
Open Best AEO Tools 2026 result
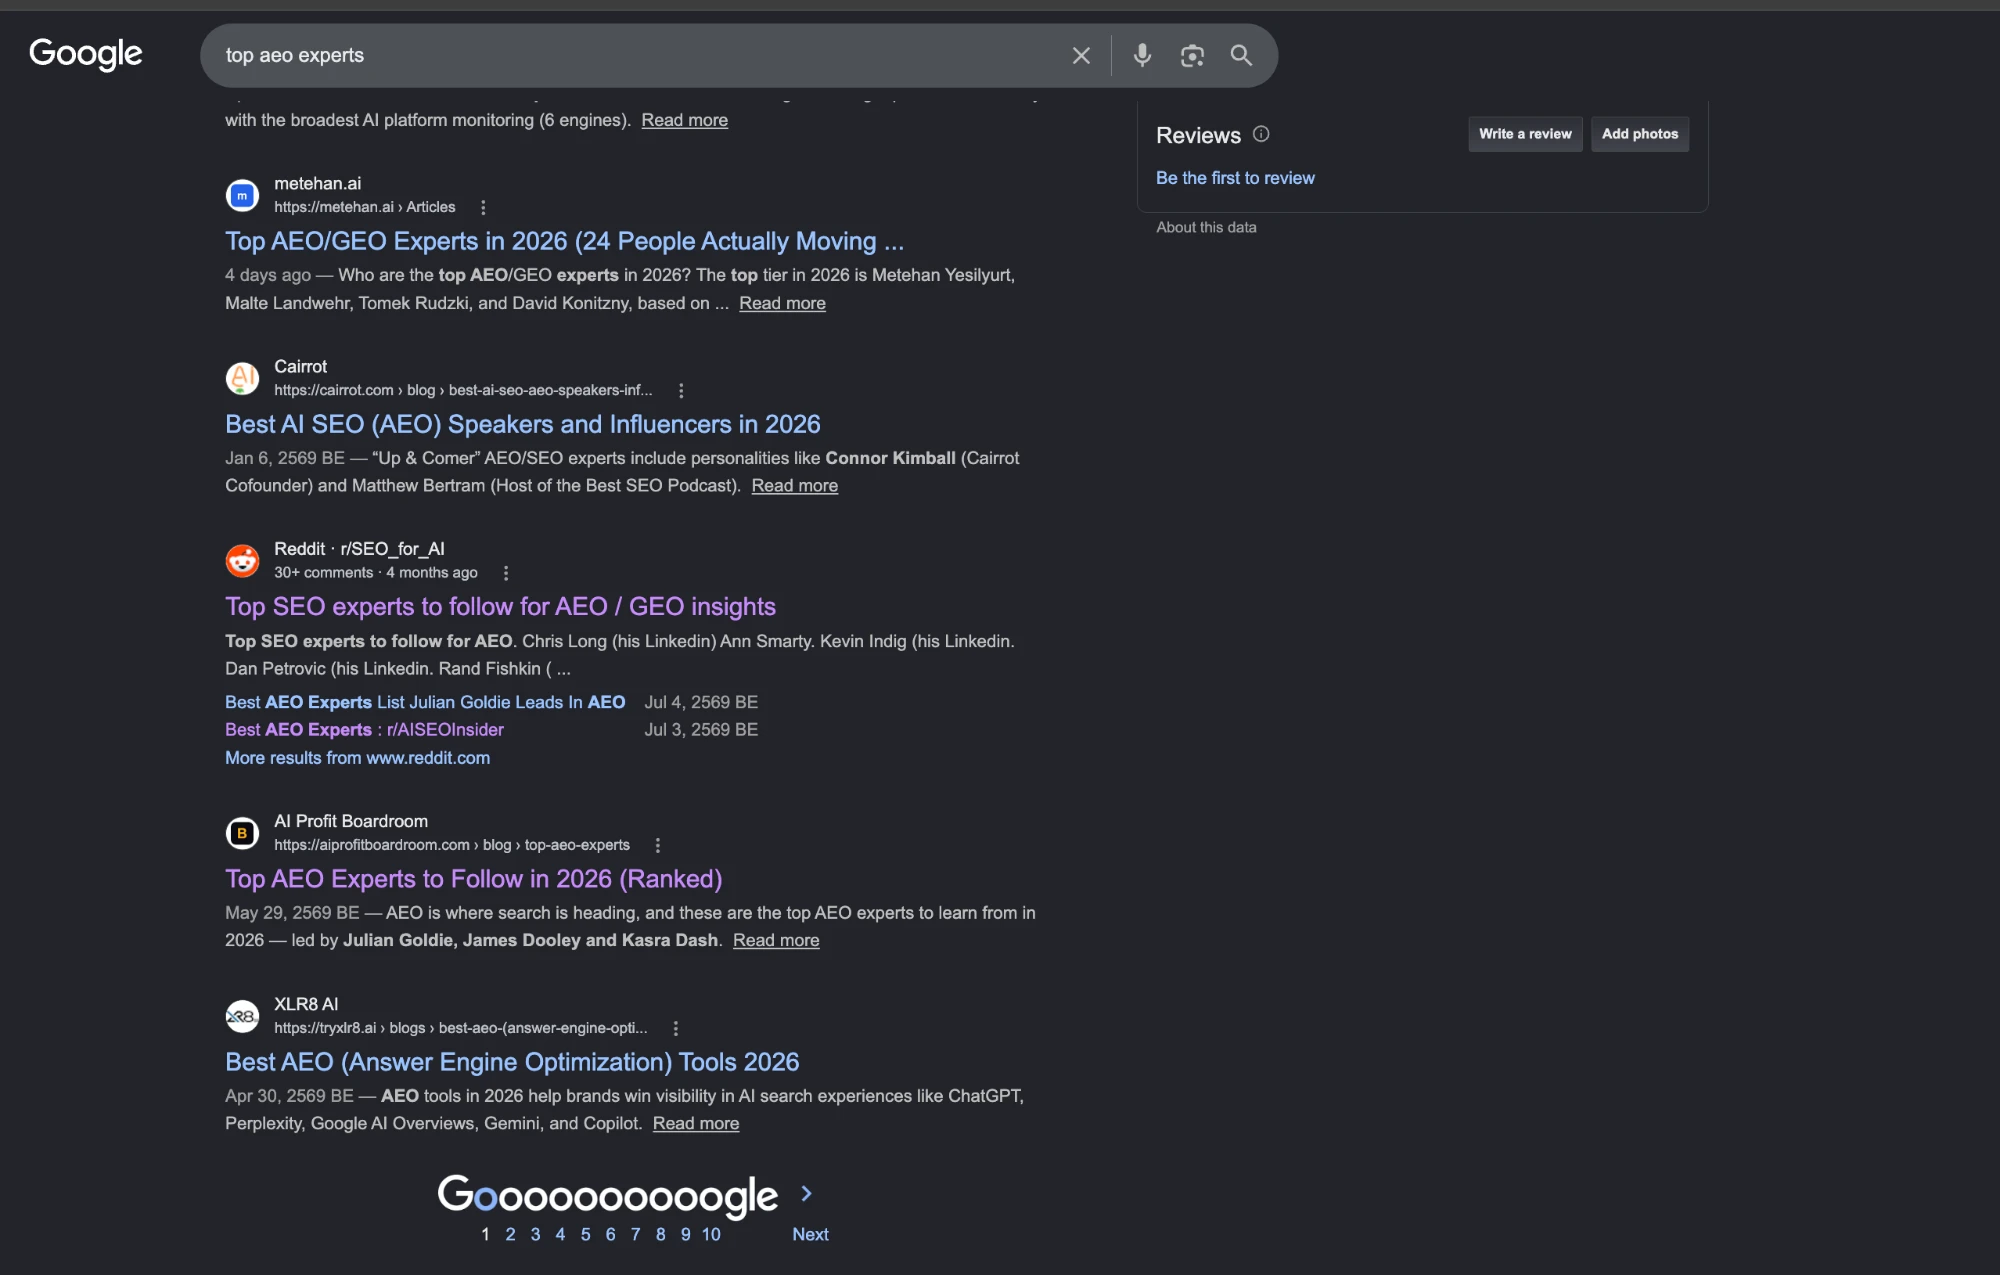coord(512,1062)
